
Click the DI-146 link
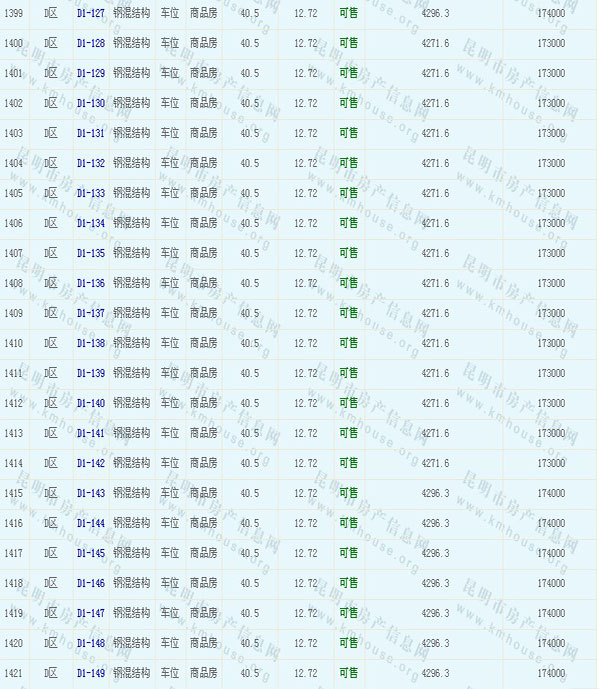coord(90,583)
